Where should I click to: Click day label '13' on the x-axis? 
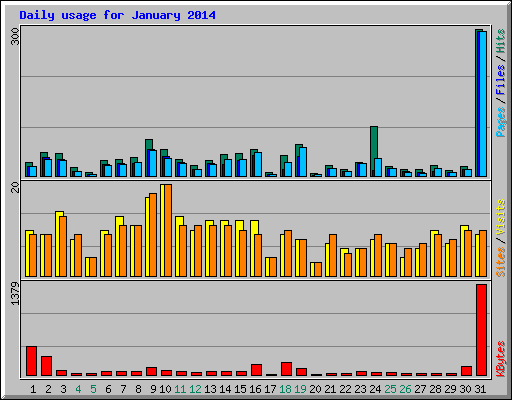[210, 389]
